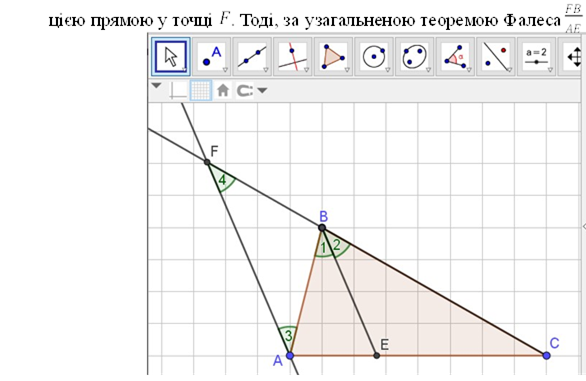Select the Move arrow tool
This screenshot has width=586, height=381.
(x=171, y=57)
